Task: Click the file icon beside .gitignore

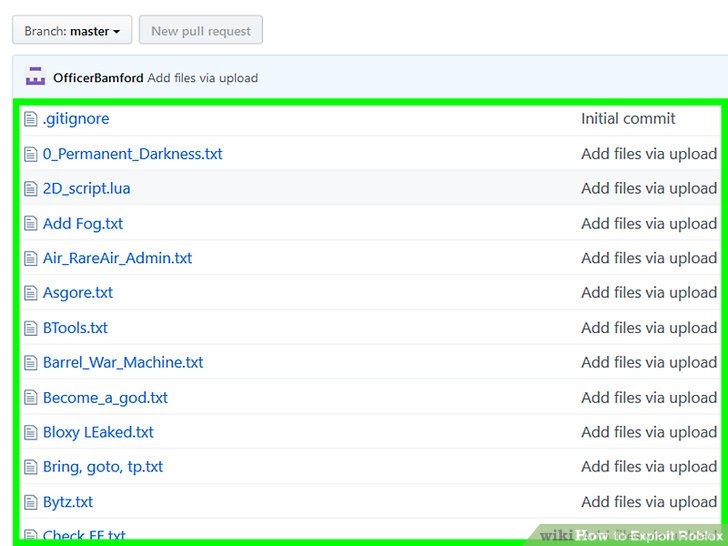Action: [x=31, y=119]
